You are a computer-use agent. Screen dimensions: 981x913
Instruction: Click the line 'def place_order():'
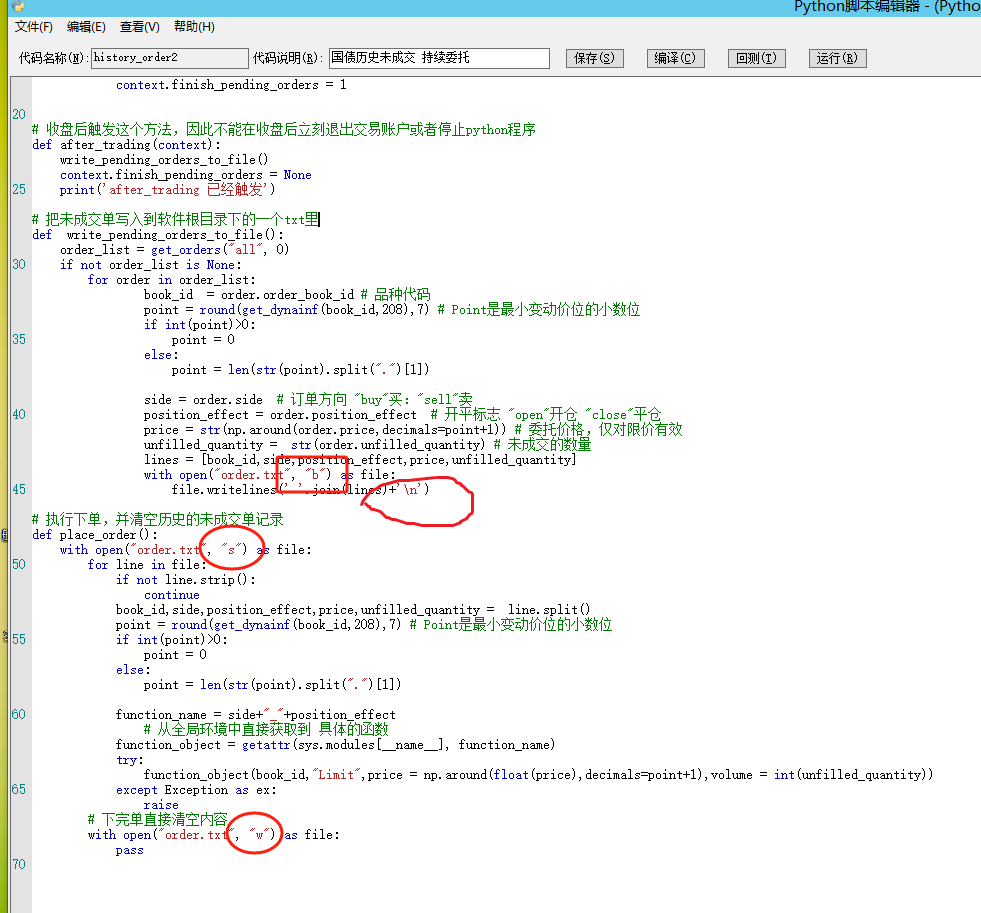coord(94,535)
